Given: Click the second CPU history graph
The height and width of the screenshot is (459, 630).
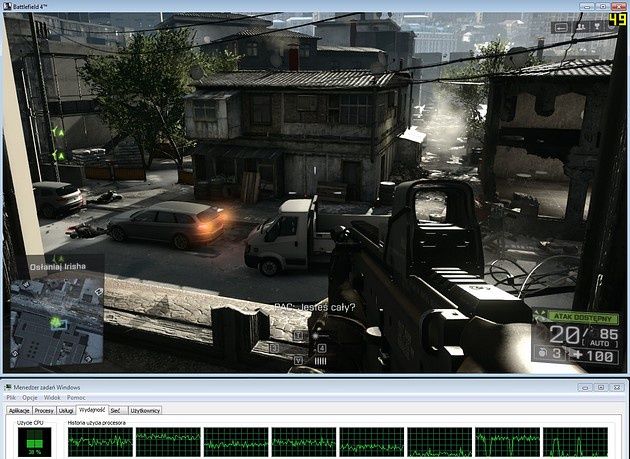Looking at the screenshot, I should coord(168,442).
